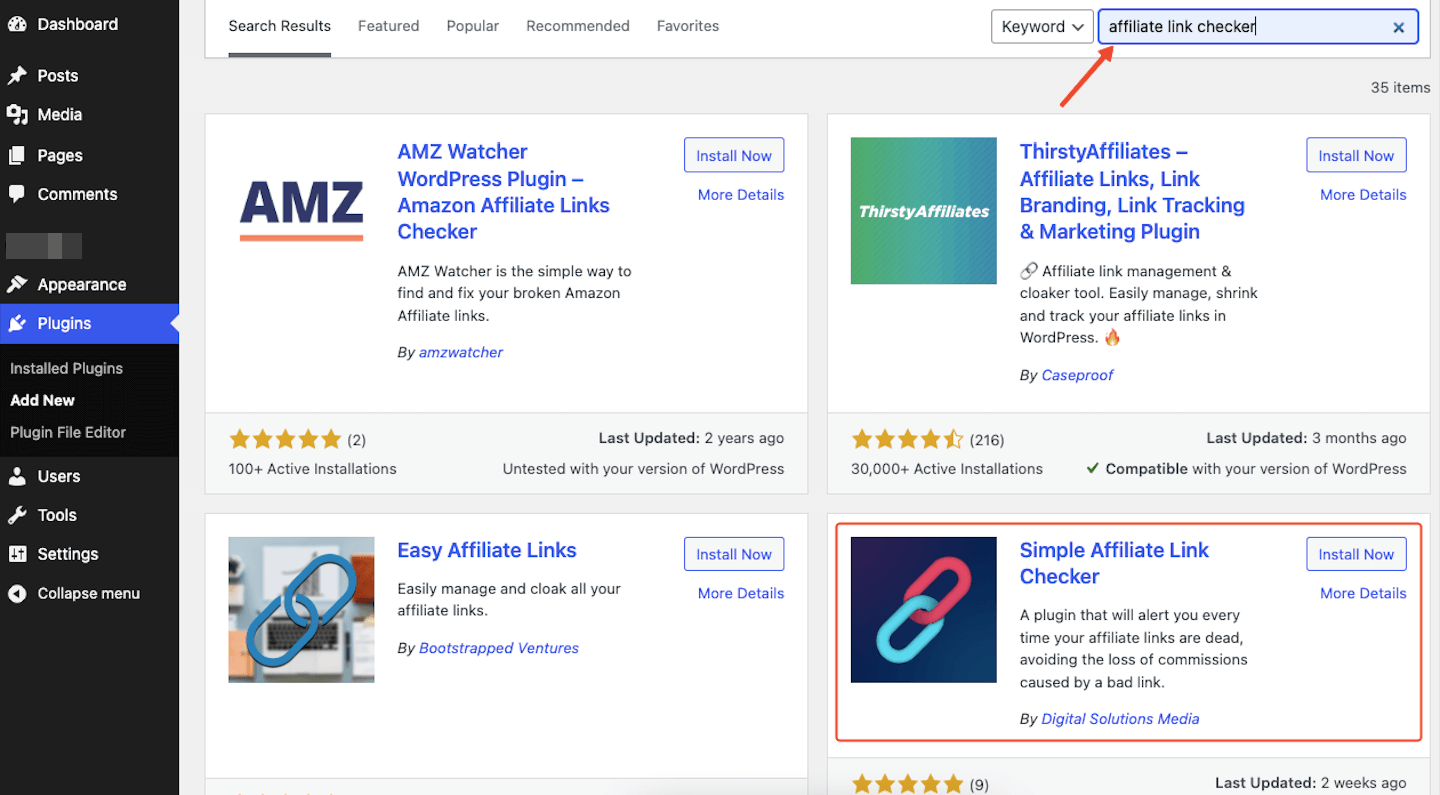Install the AMZ Watcher plugin
This screenshot has height=795, width=1440.
point(734,155)
